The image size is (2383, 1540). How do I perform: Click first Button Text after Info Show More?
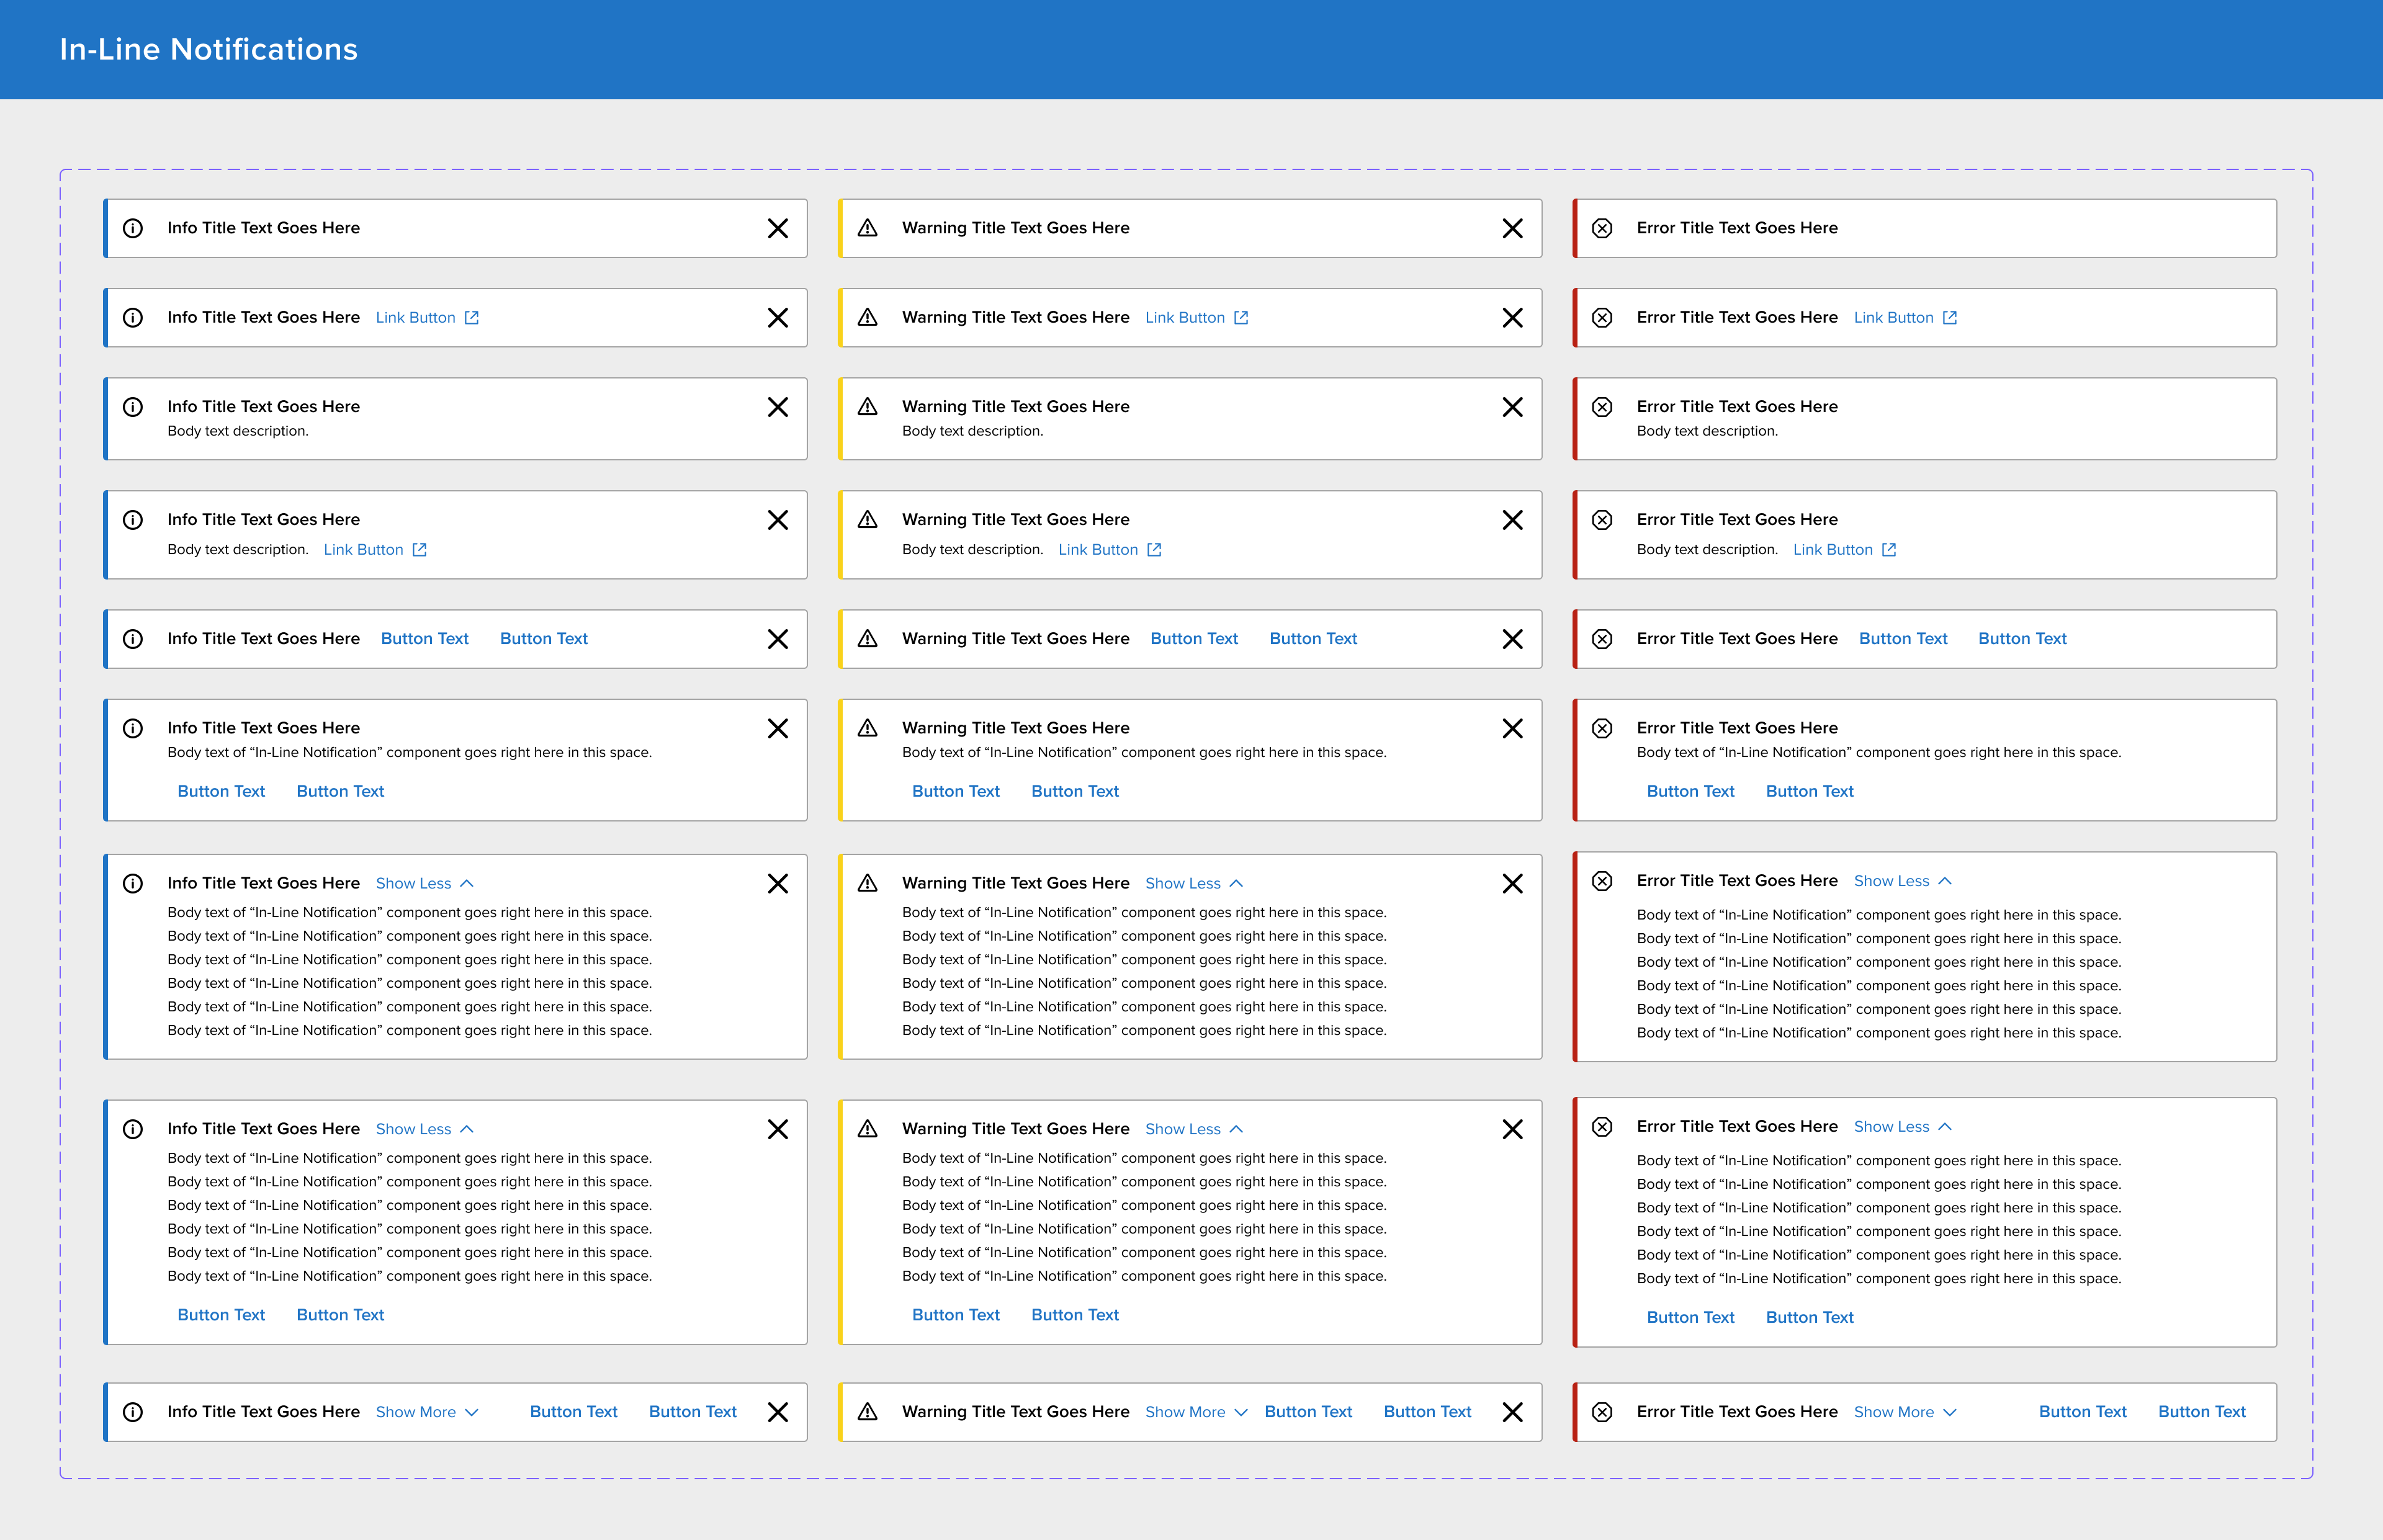point(574,1412)
